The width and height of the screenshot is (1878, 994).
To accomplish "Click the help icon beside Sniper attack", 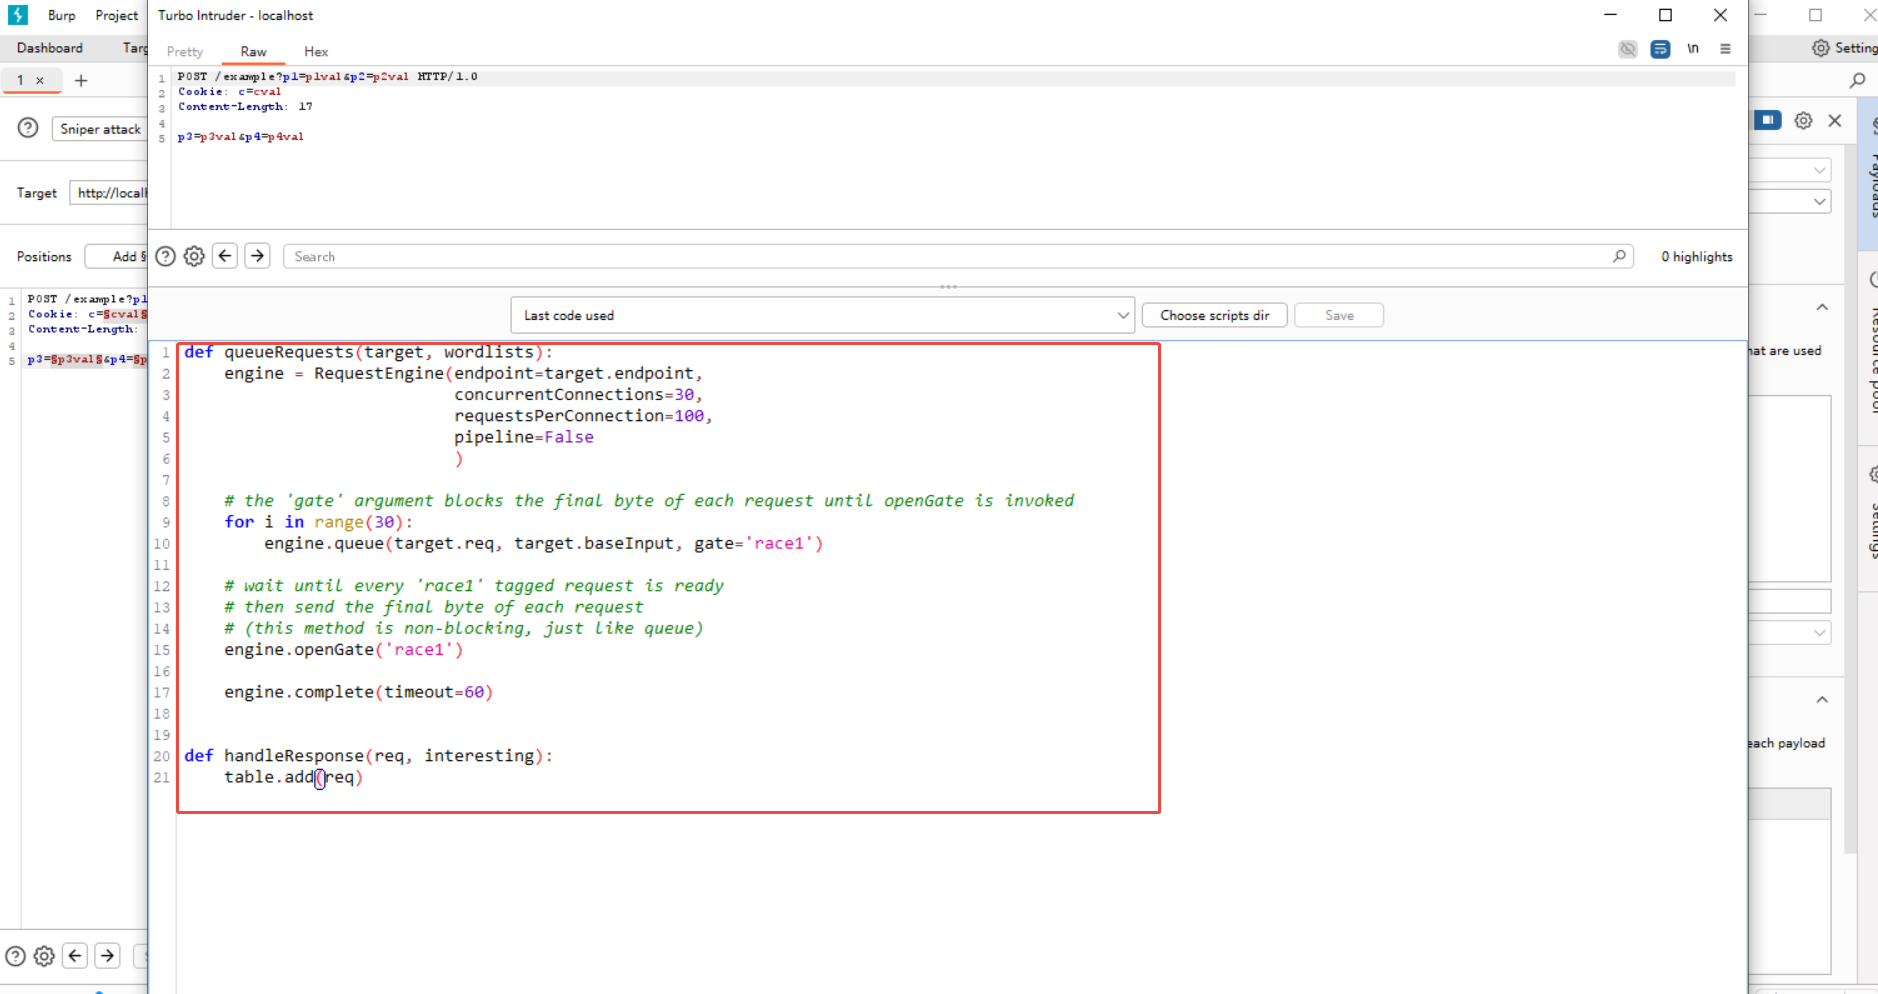I will [28, 128].
